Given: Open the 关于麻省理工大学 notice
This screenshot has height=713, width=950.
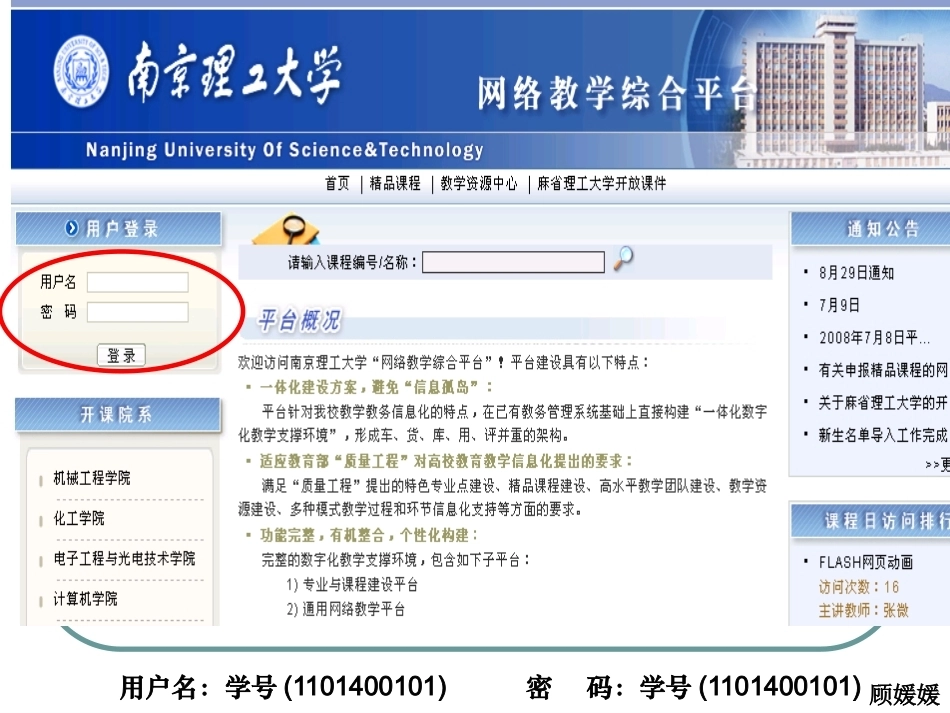Looking at the screenshot, I should tap(883, 402).
